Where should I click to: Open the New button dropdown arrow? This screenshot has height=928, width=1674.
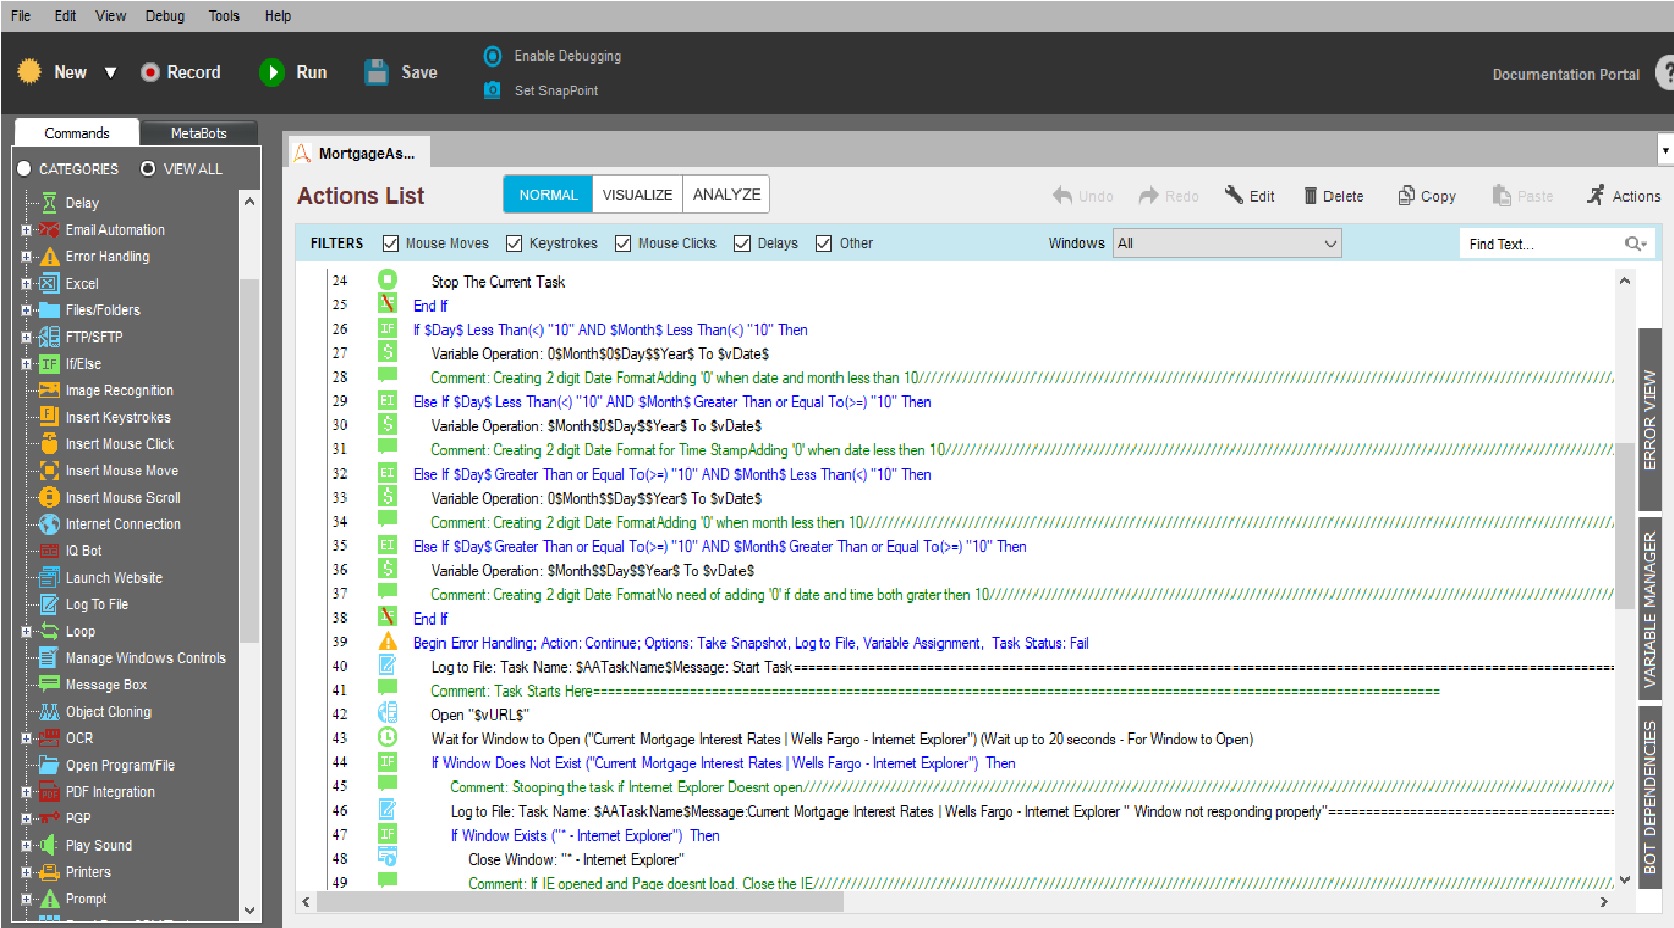click(x=110, y=73)
